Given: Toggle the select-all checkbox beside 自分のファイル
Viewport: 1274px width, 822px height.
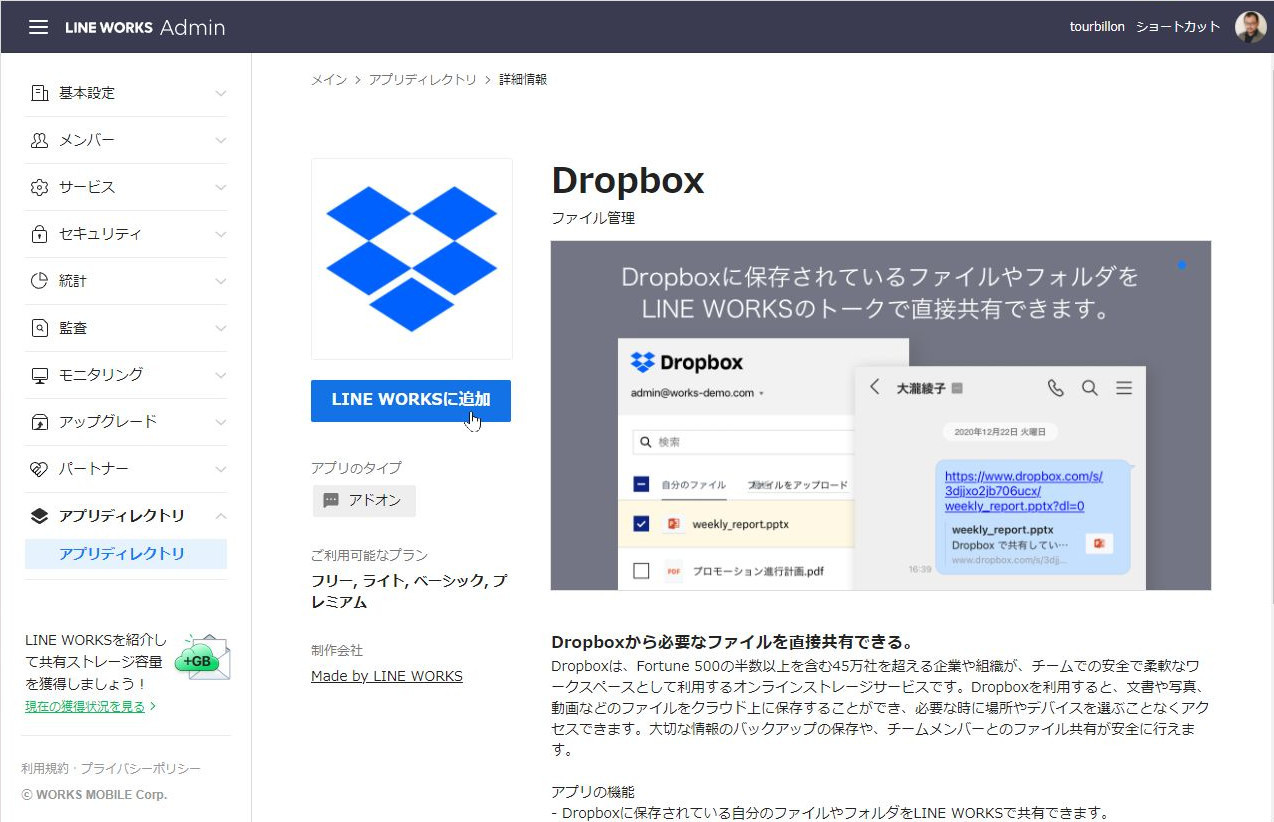Looking at the screenshot, I should (x=642, y=485).
